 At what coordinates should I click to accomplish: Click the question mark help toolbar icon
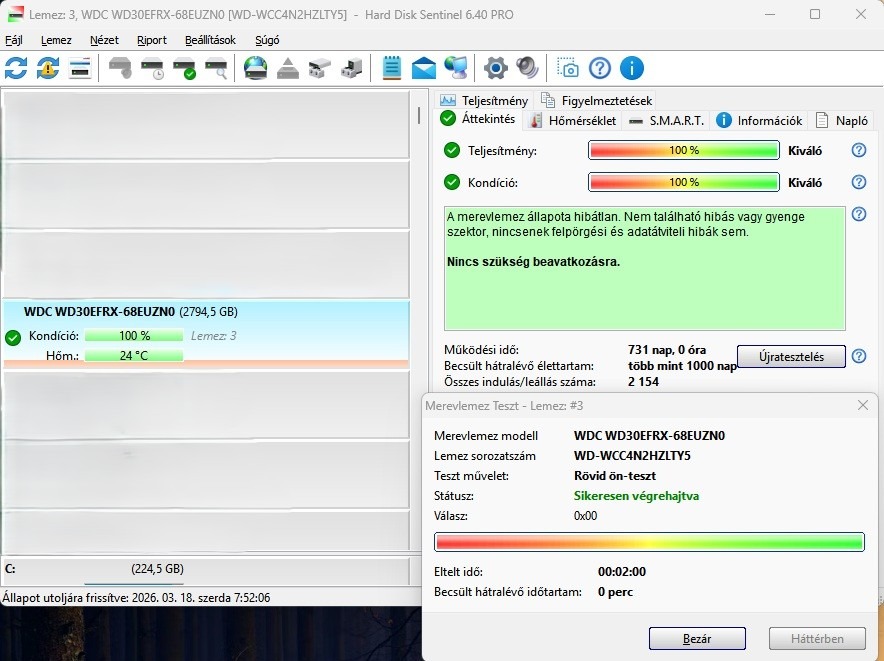[x=600, y=68]
